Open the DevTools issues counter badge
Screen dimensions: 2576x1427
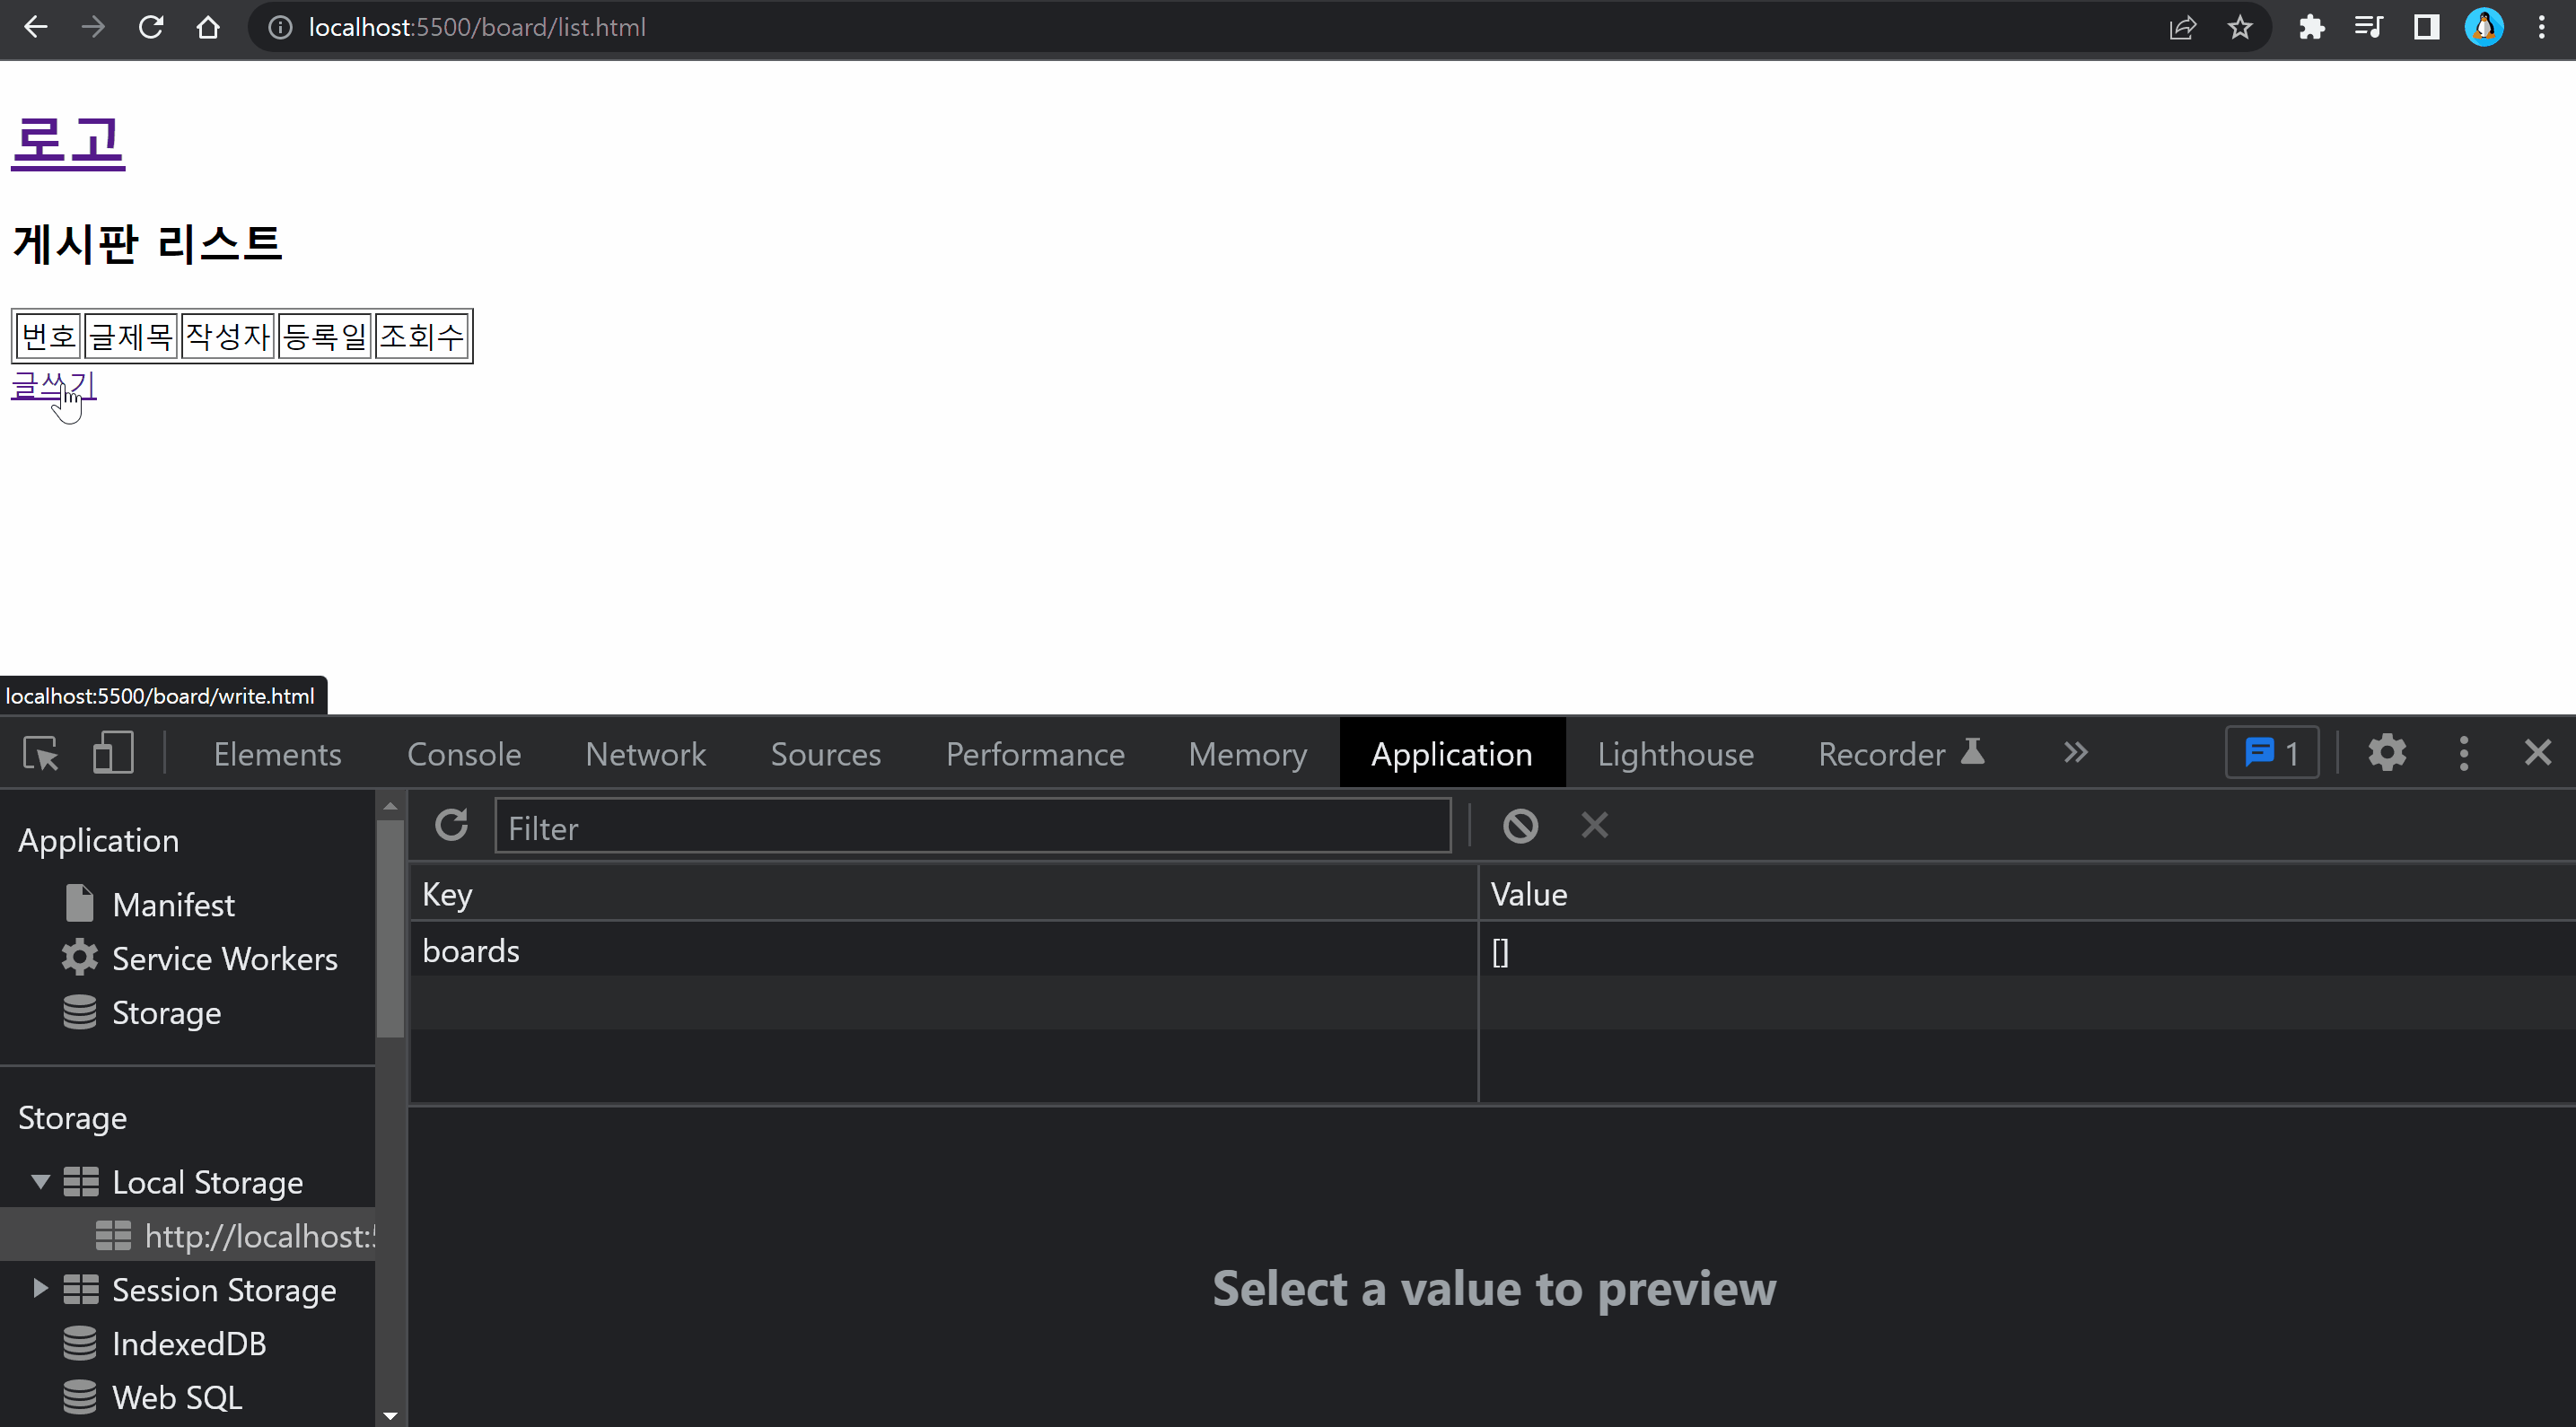pos(2272,753)
